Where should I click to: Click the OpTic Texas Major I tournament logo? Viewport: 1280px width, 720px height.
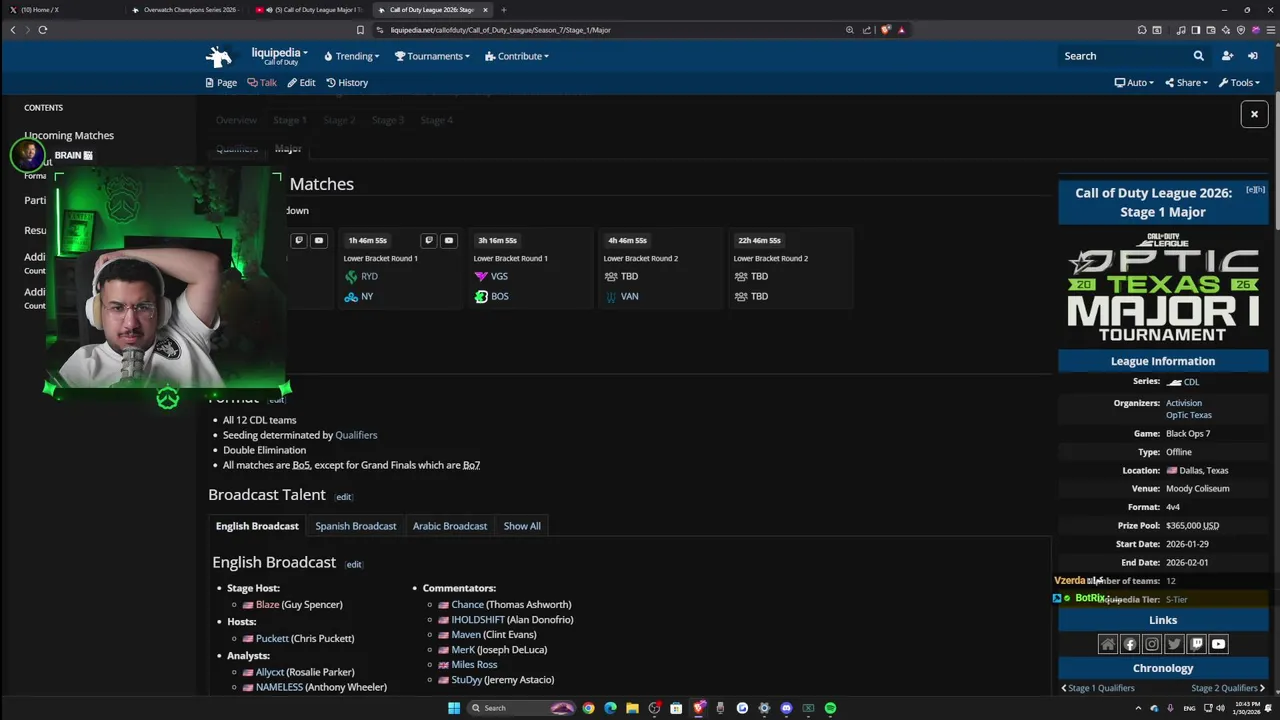[x=1162, y=287]
